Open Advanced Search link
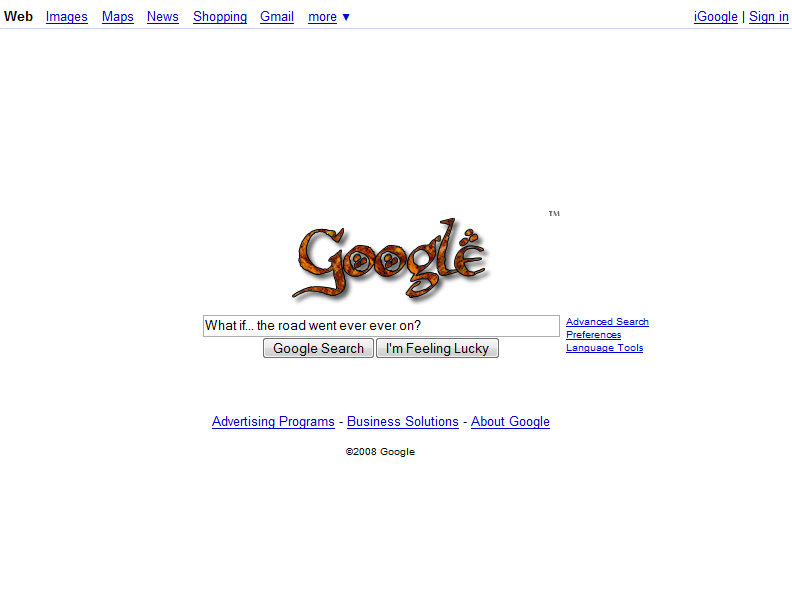The image size is (792, 612). [607, 322]
